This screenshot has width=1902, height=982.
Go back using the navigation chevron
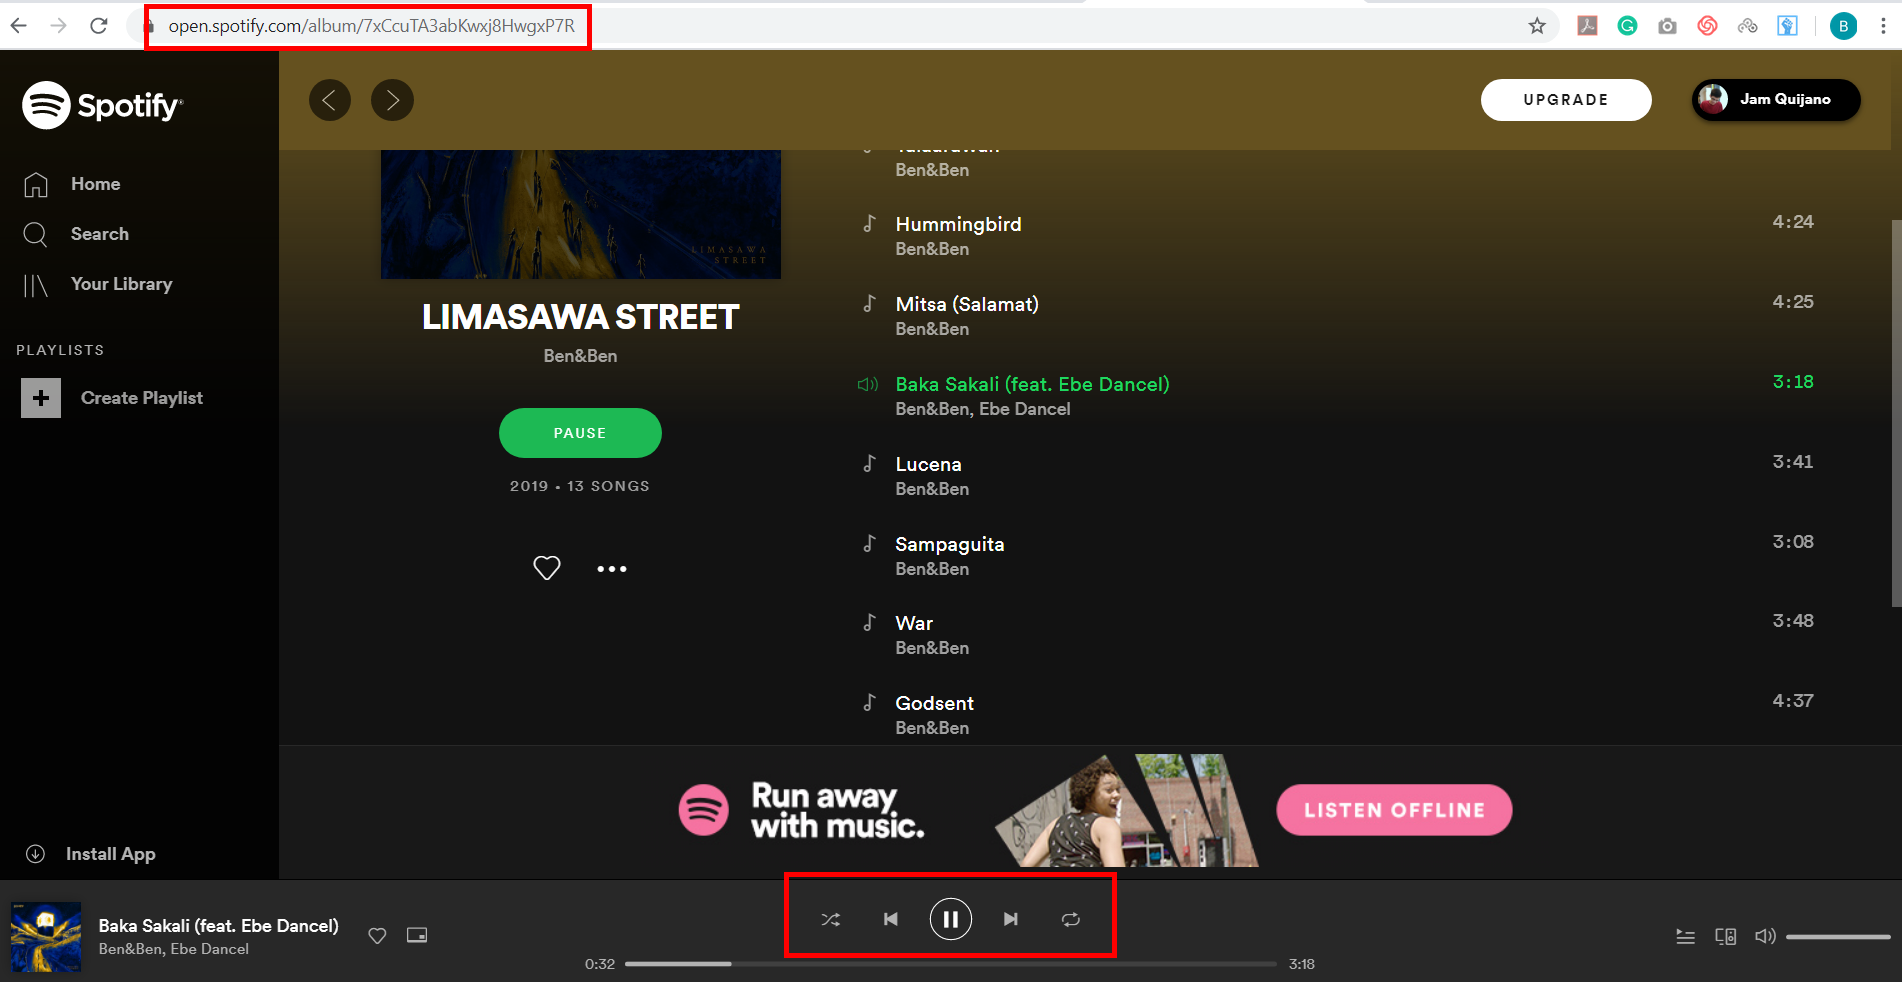pos(330,100)
